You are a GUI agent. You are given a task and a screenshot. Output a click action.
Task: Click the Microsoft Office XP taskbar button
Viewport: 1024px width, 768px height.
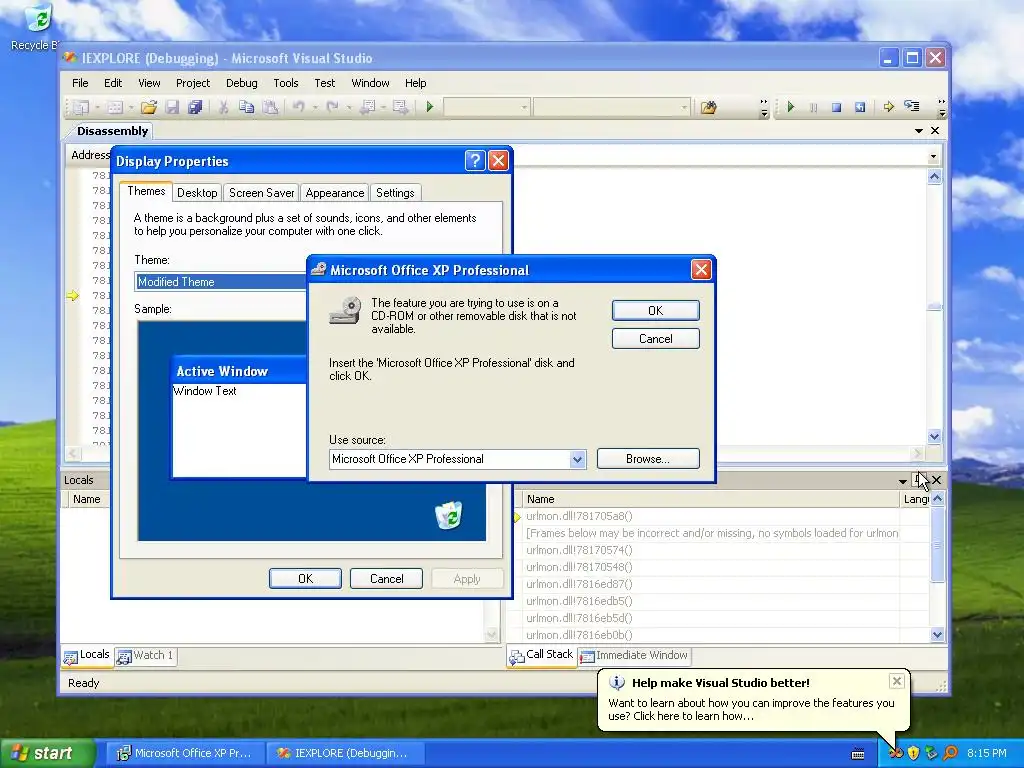click(x=185, y=753)
